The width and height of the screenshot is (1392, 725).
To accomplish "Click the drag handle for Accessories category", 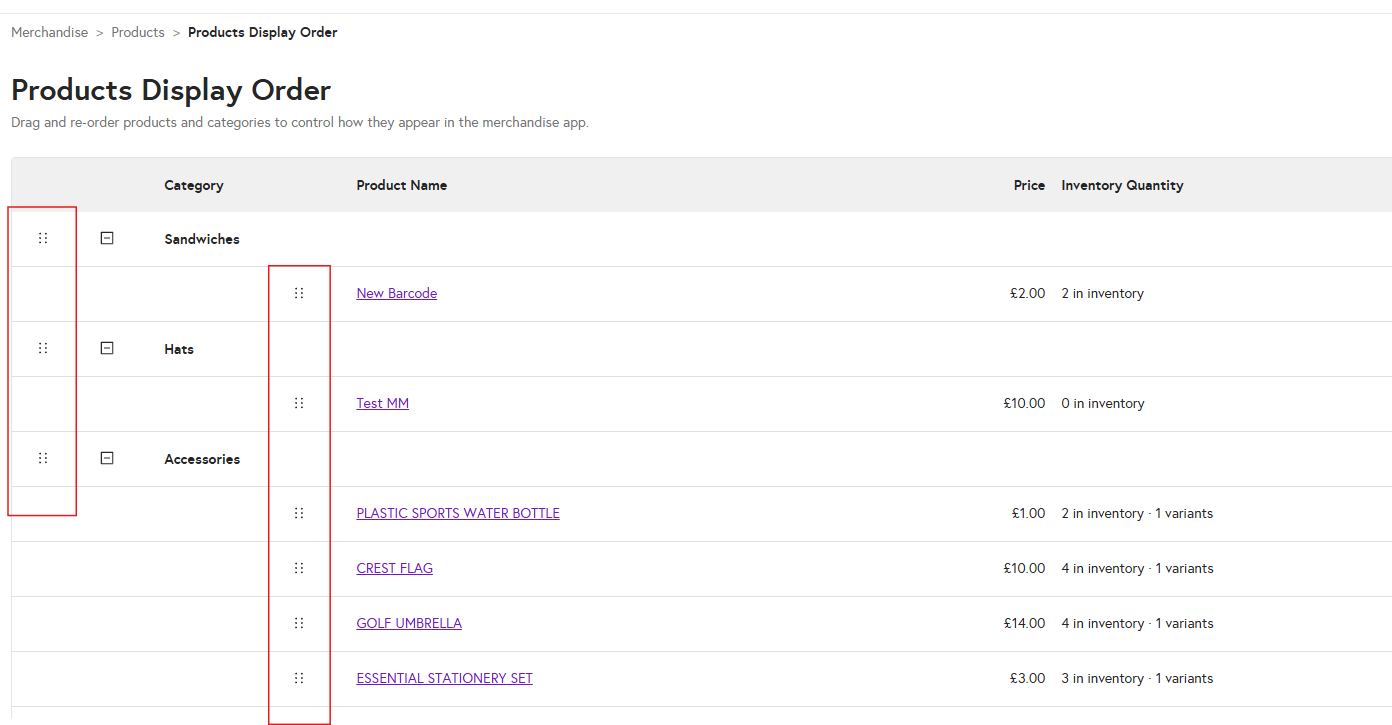I will tap(43, 458).
